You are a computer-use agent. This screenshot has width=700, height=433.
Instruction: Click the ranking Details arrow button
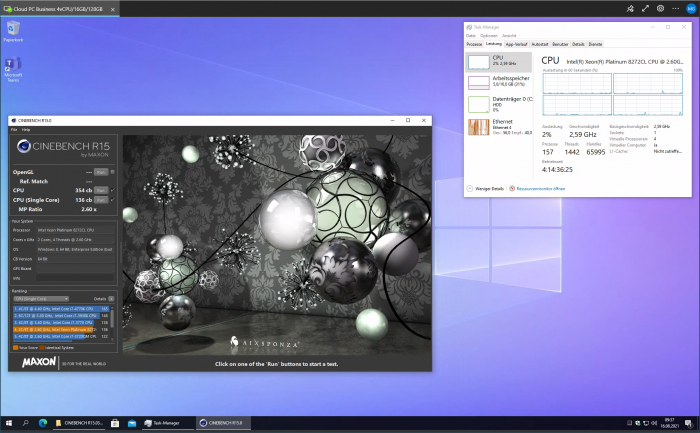coord(111,299)
